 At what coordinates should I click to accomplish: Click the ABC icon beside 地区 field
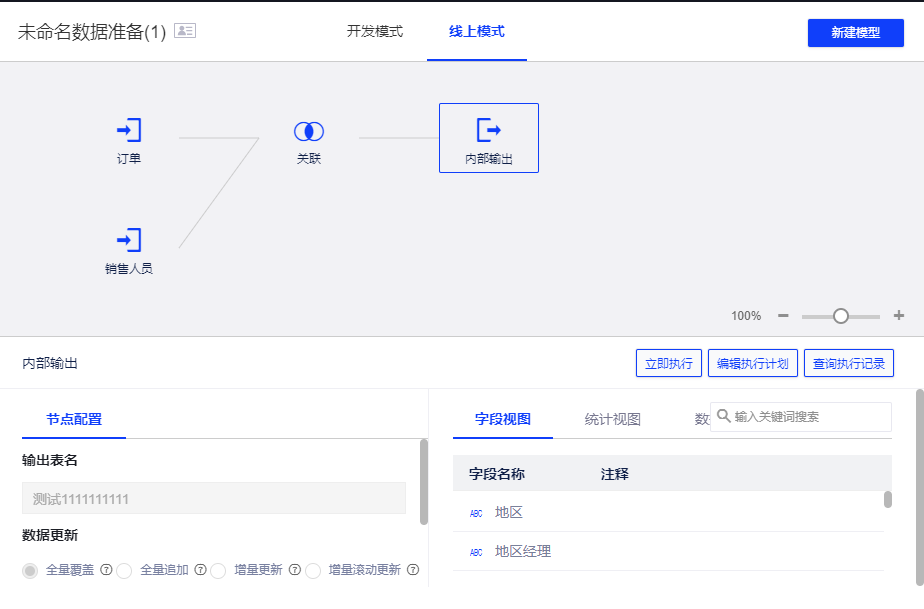tap(475, 512)
